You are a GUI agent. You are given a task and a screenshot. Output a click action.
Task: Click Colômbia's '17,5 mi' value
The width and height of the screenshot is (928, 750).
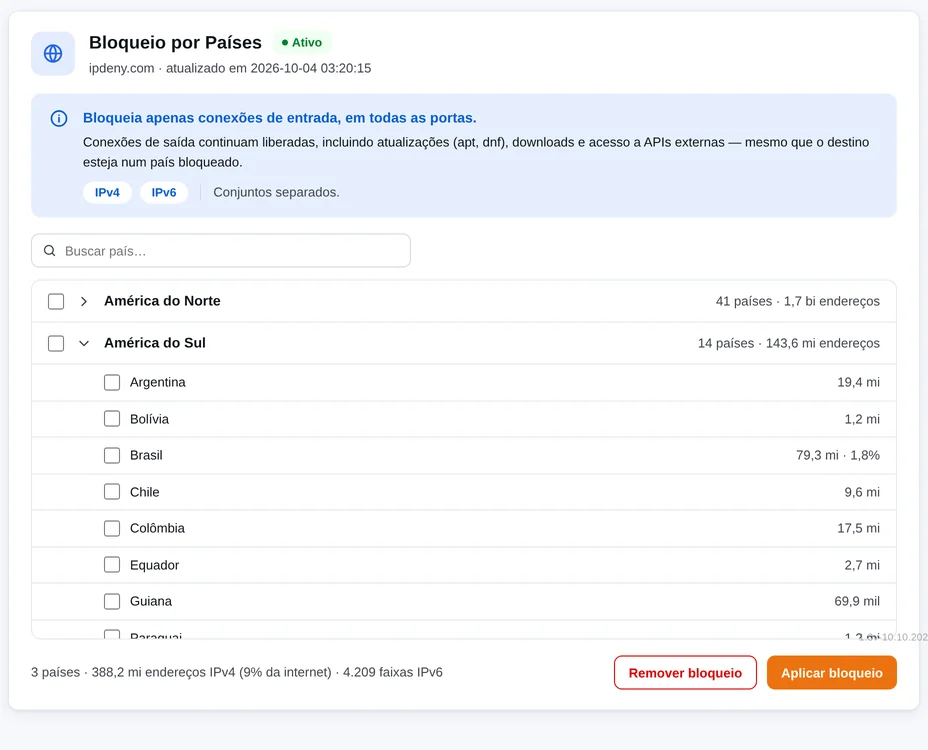(859, 528)
